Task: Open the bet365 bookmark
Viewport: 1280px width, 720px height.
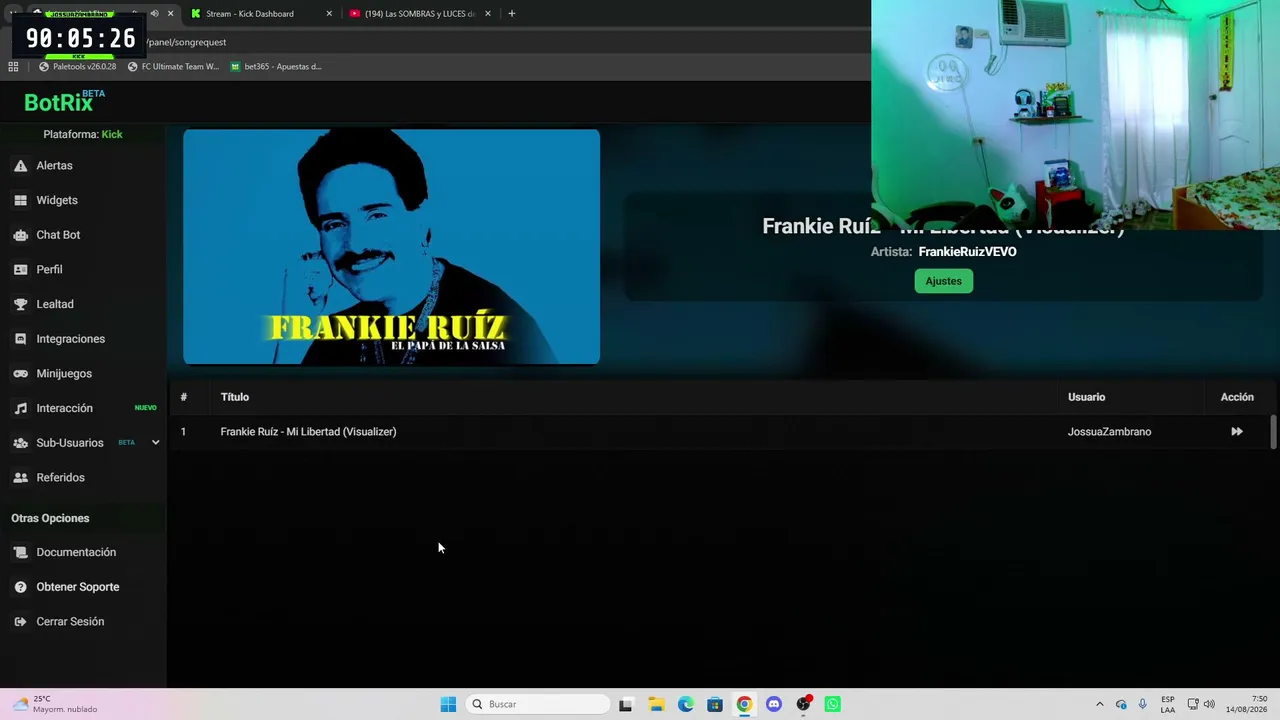Action: pyautogui.click(x=276, y=67)
